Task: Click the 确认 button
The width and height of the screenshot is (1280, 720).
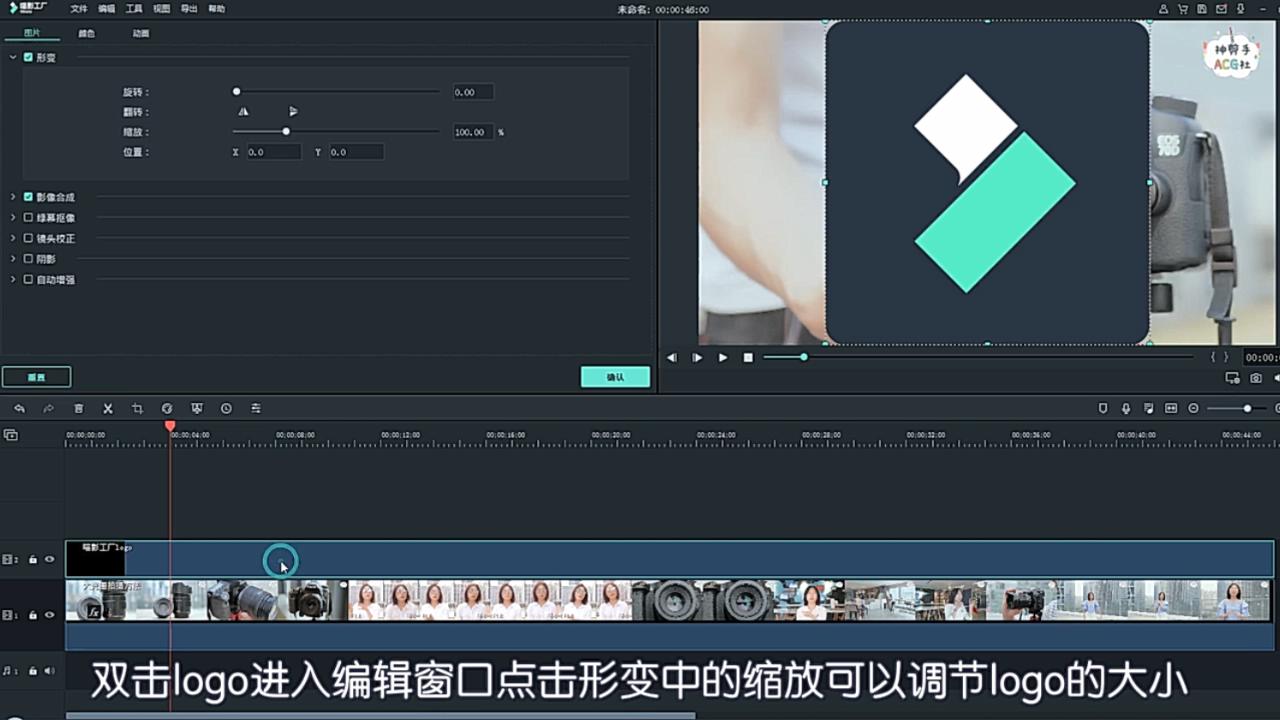Action: click(615, 377)
